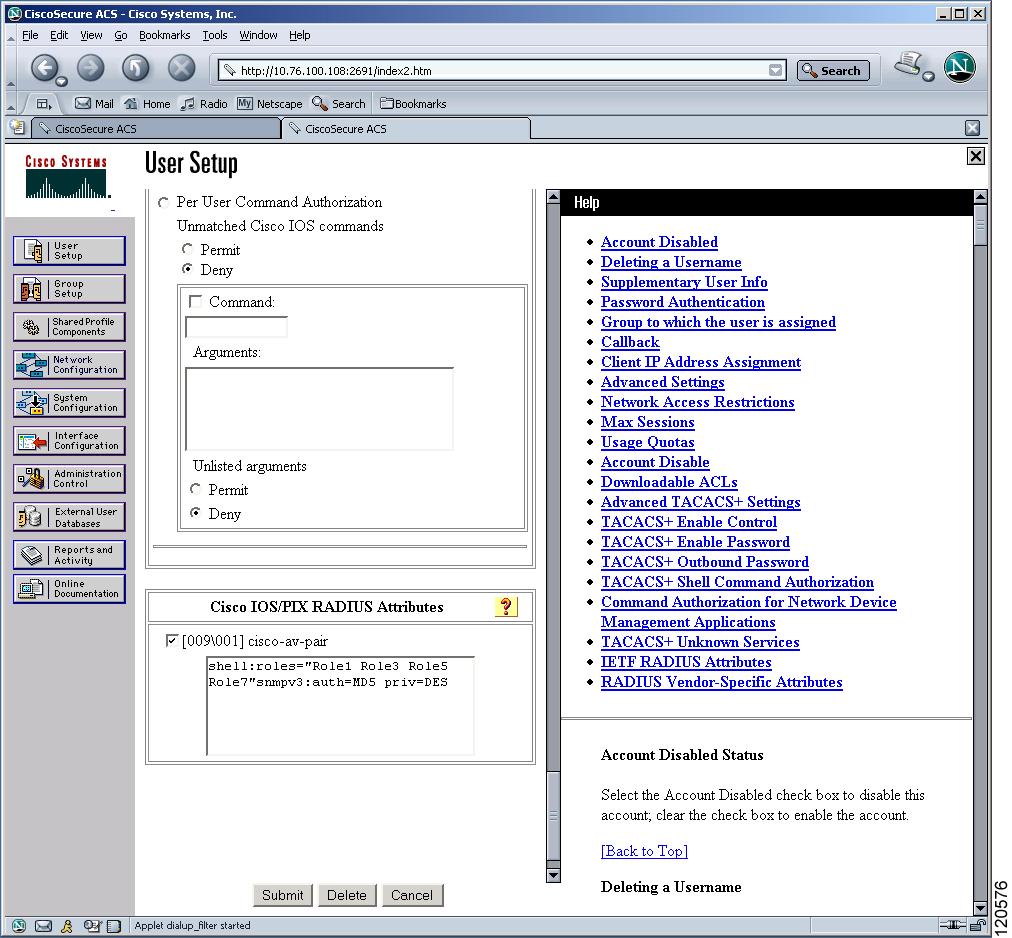Open Reports and Activity
Image resolution: width=1012 pixels, height=938 pixels.
(x=69, y=555)
